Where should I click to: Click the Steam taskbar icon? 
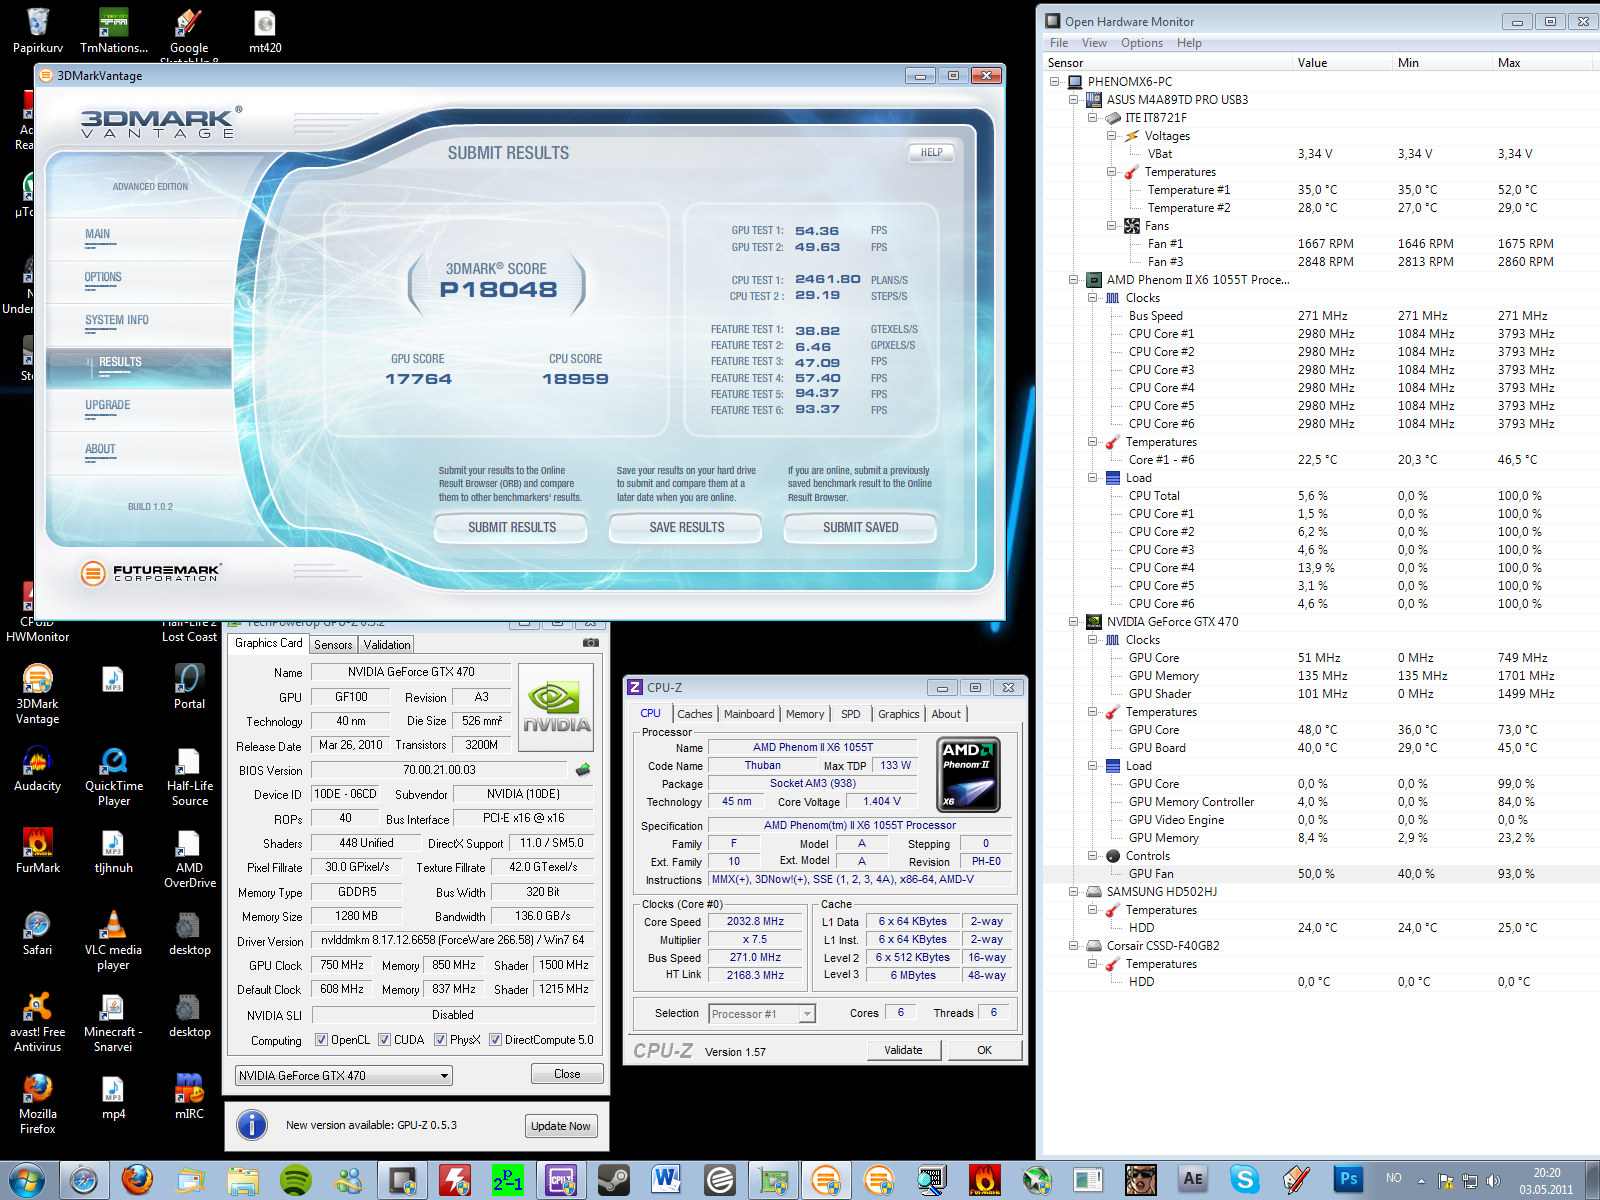click(x=613, y=1181)
